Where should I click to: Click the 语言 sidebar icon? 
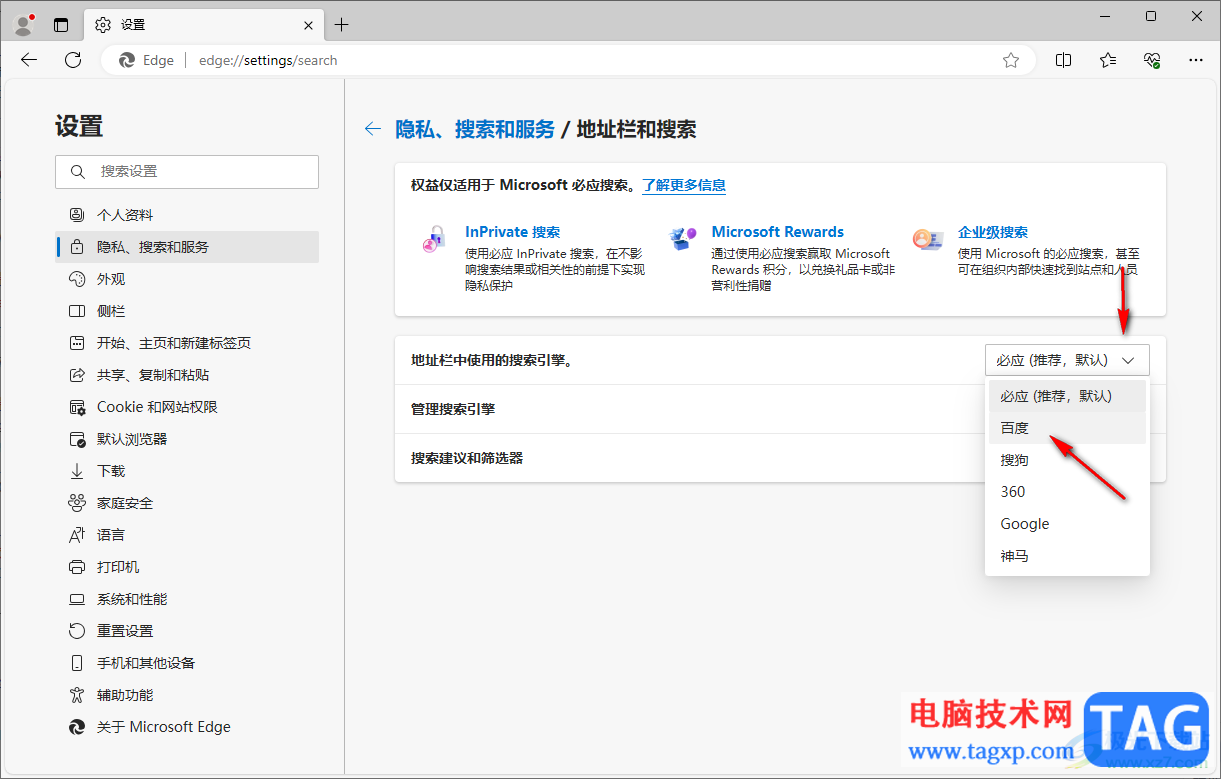[77, 535]
